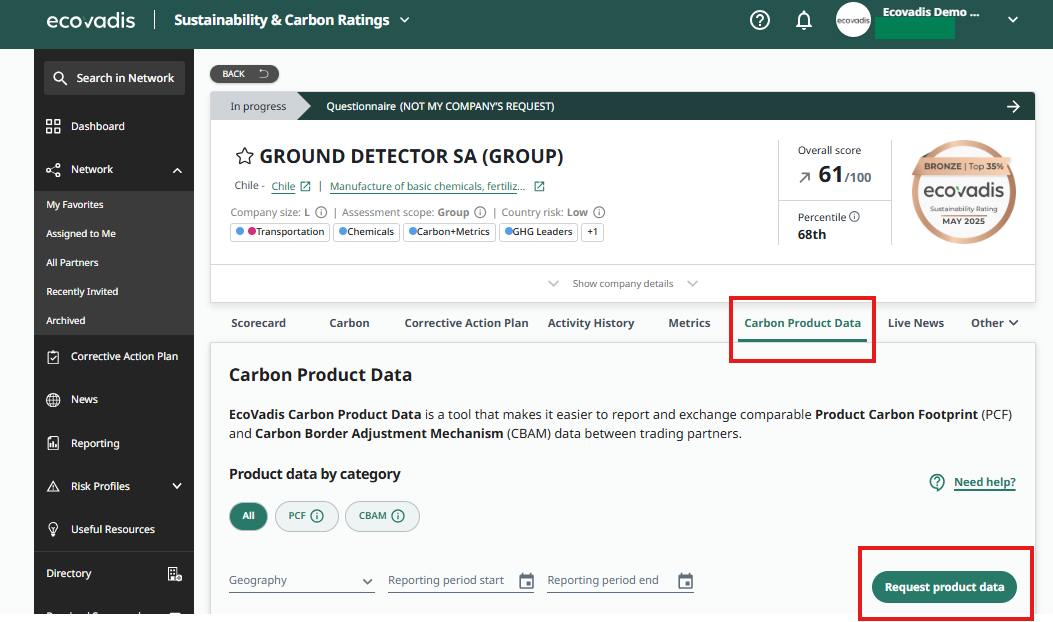The height and width of the screenshot is (622, 1053).
Task: Collapse the Network section chevron
Action: 177,170
